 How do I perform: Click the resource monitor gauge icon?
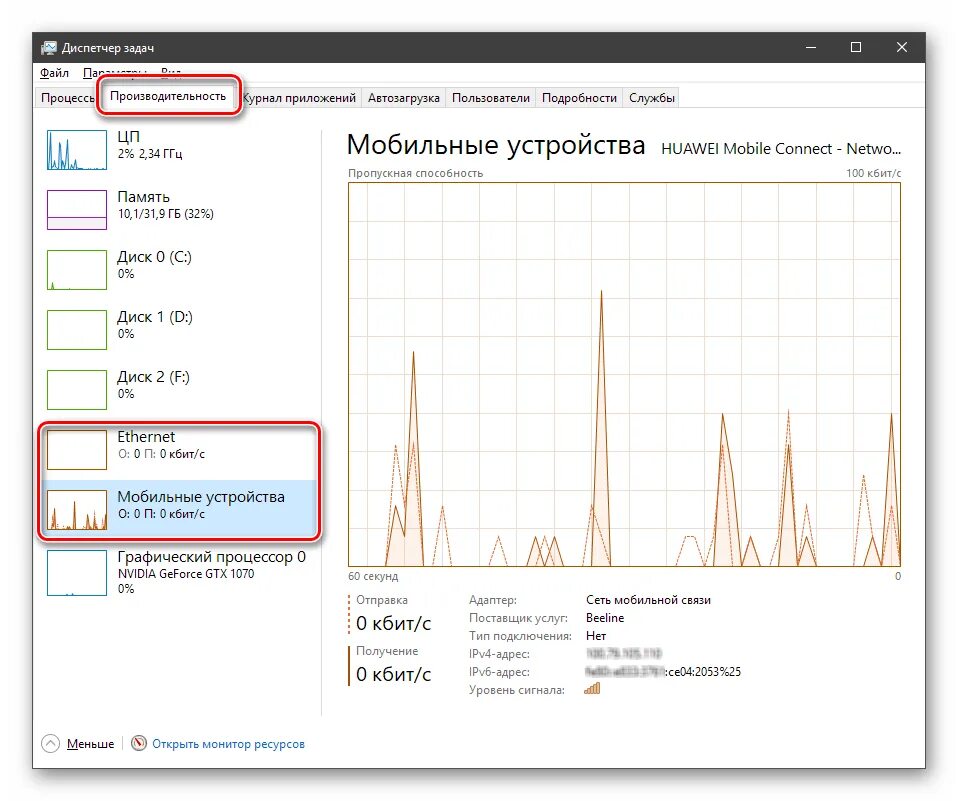(139, 743)
